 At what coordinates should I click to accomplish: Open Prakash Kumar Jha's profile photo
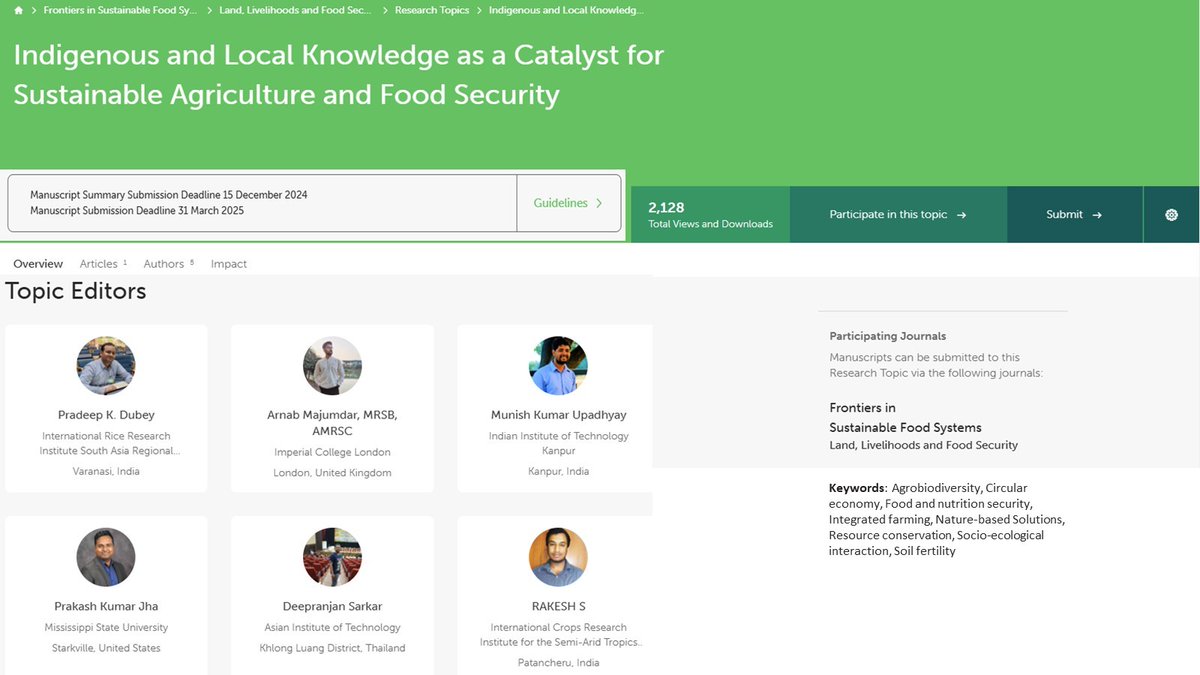click(x=106, y=557)
